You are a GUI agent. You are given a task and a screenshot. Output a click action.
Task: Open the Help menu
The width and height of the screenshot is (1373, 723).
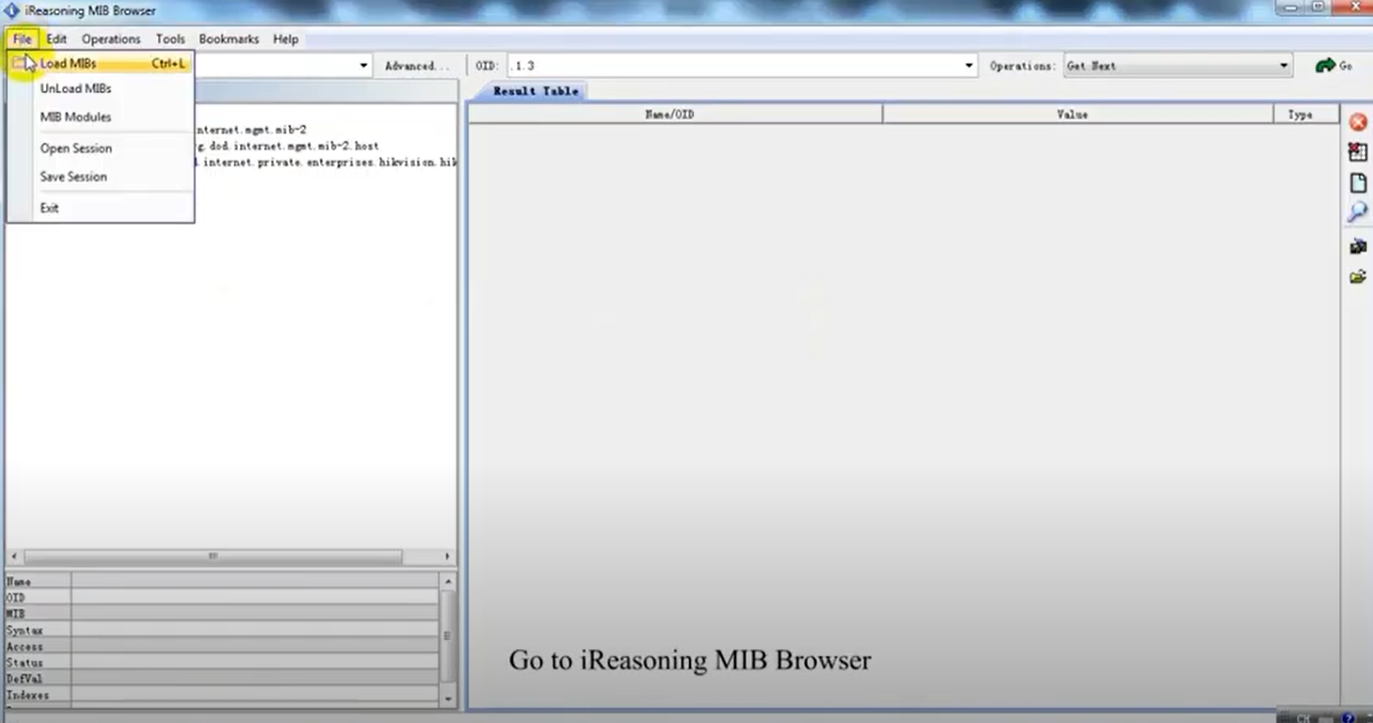pos(286,39)
